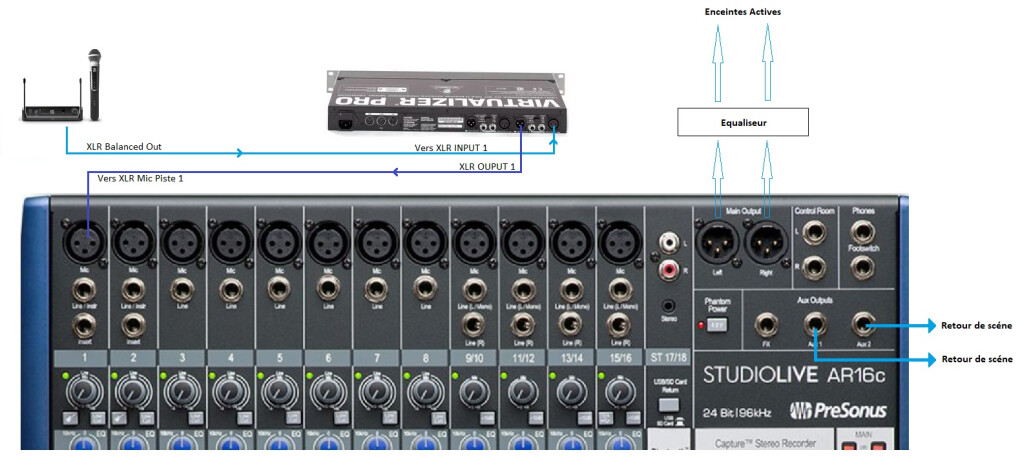Screen dimensions: 1020x461
Task: Enable Low Cut on channel 3
Action: tap(195, 418)
